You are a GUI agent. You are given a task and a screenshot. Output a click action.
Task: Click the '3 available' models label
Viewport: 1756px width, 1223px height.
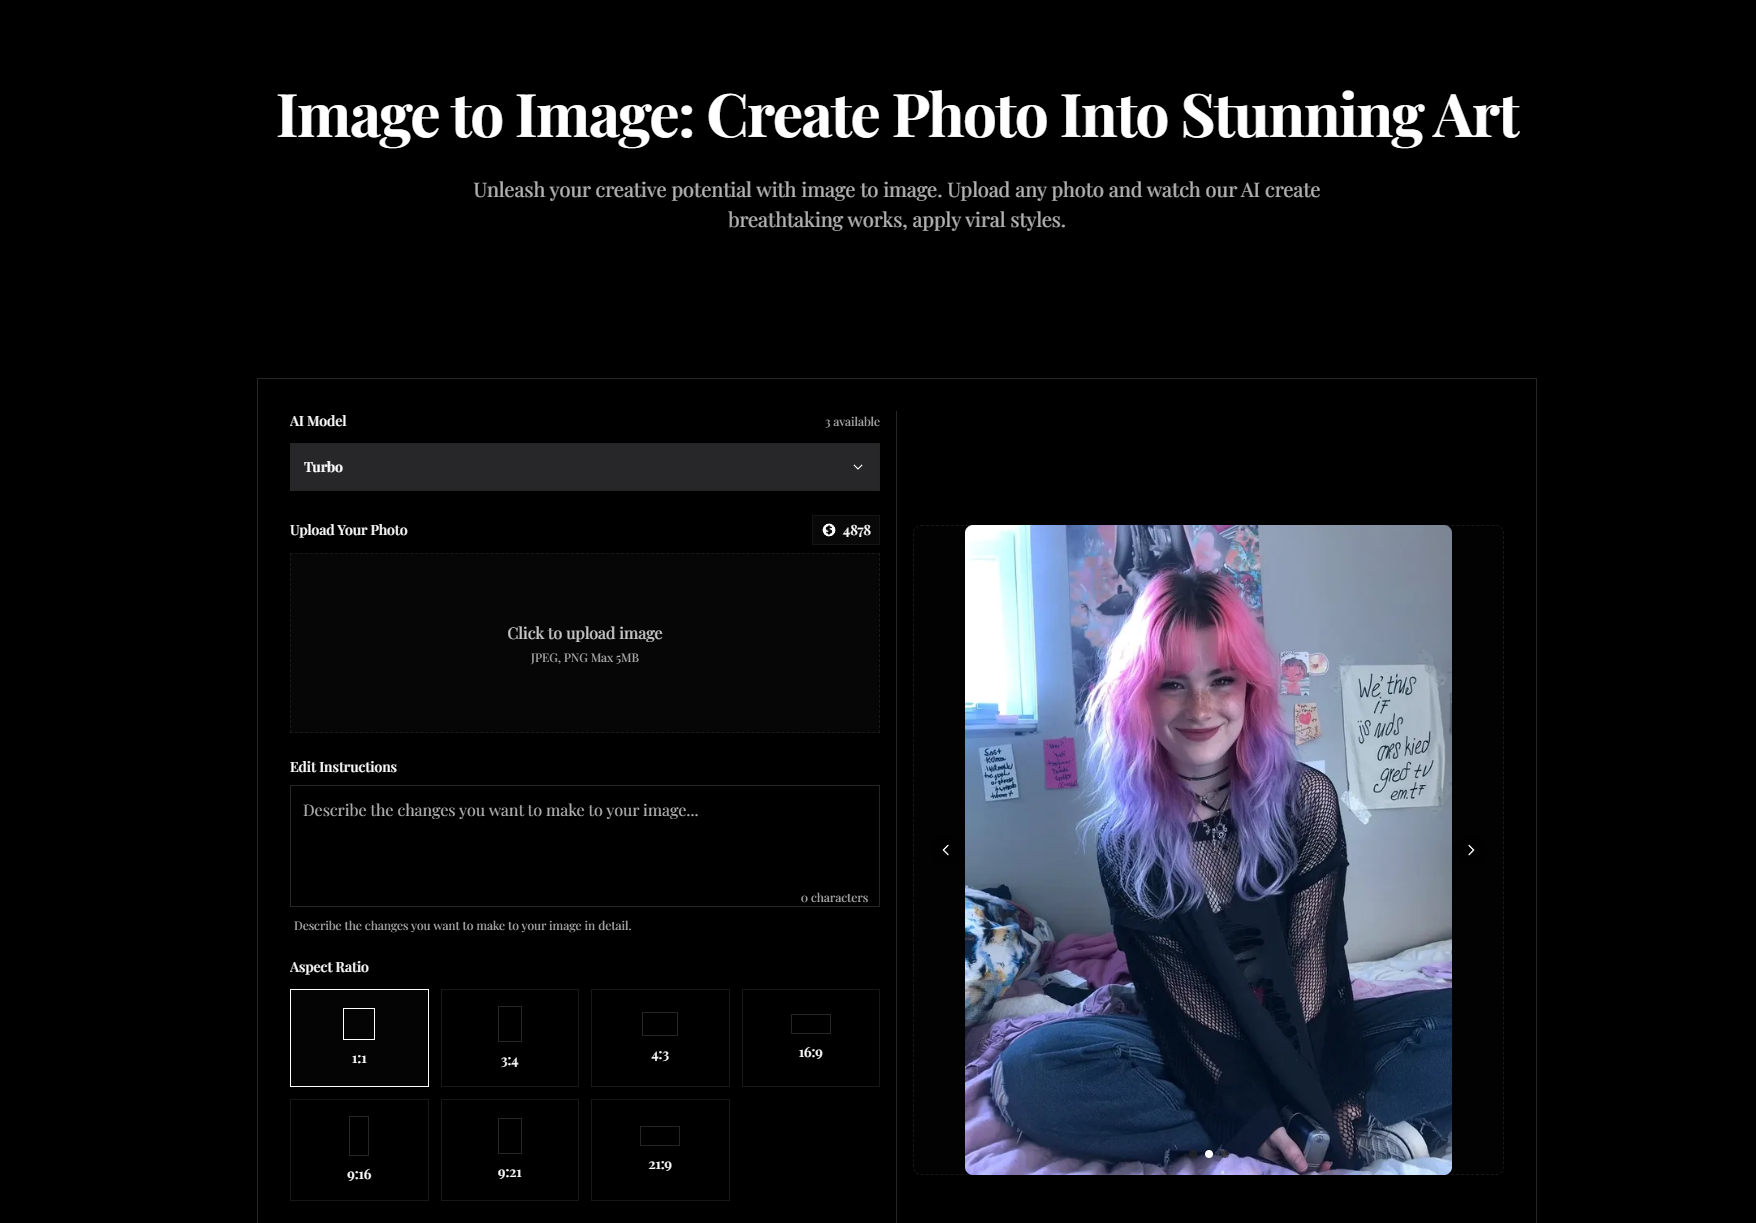[x=852, y=422]
